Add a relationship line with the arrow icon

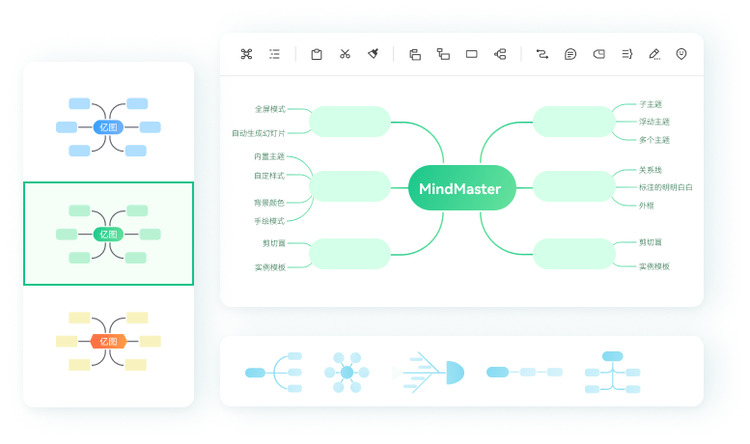pyautogui.click(x=542, y=54)
